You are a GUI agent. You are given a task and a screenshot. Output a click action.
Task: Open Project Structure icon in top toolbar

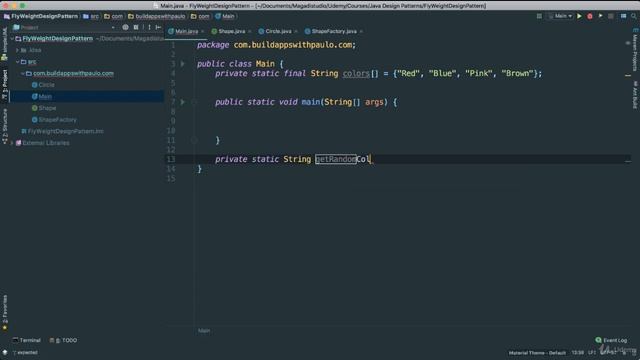tap(623, 16)
